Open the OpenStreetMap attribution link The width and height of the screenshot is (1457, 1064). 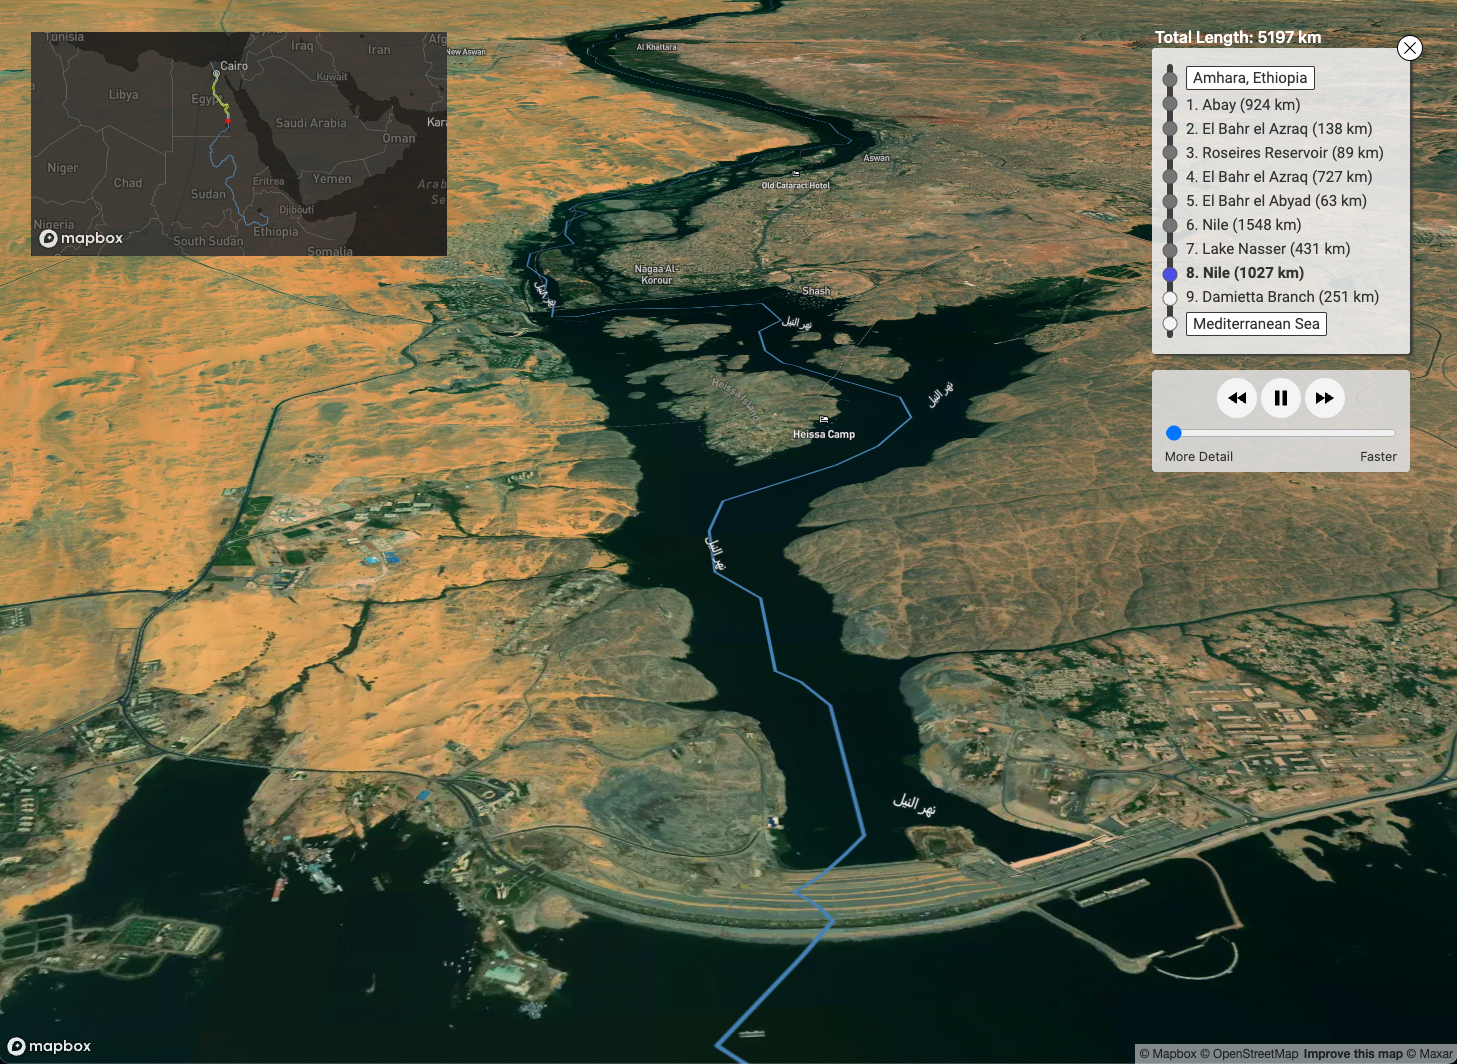[1255, 1054]
